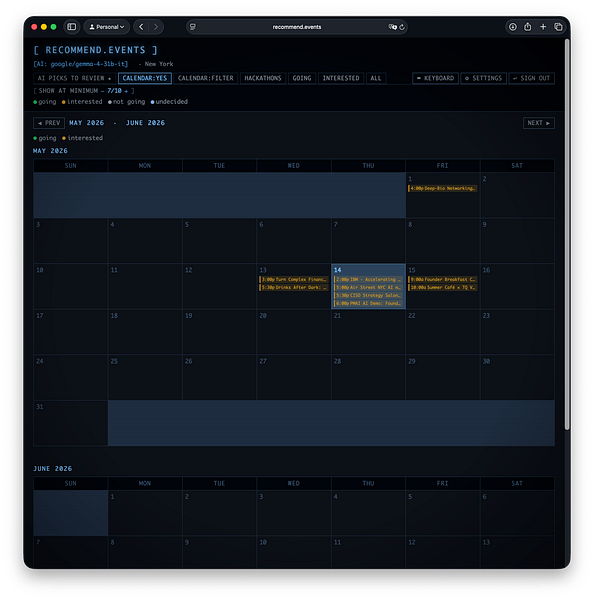Switch to the CALENDAR:FILTER tab
Screen dimensions: 594x600
pos(206,78)
